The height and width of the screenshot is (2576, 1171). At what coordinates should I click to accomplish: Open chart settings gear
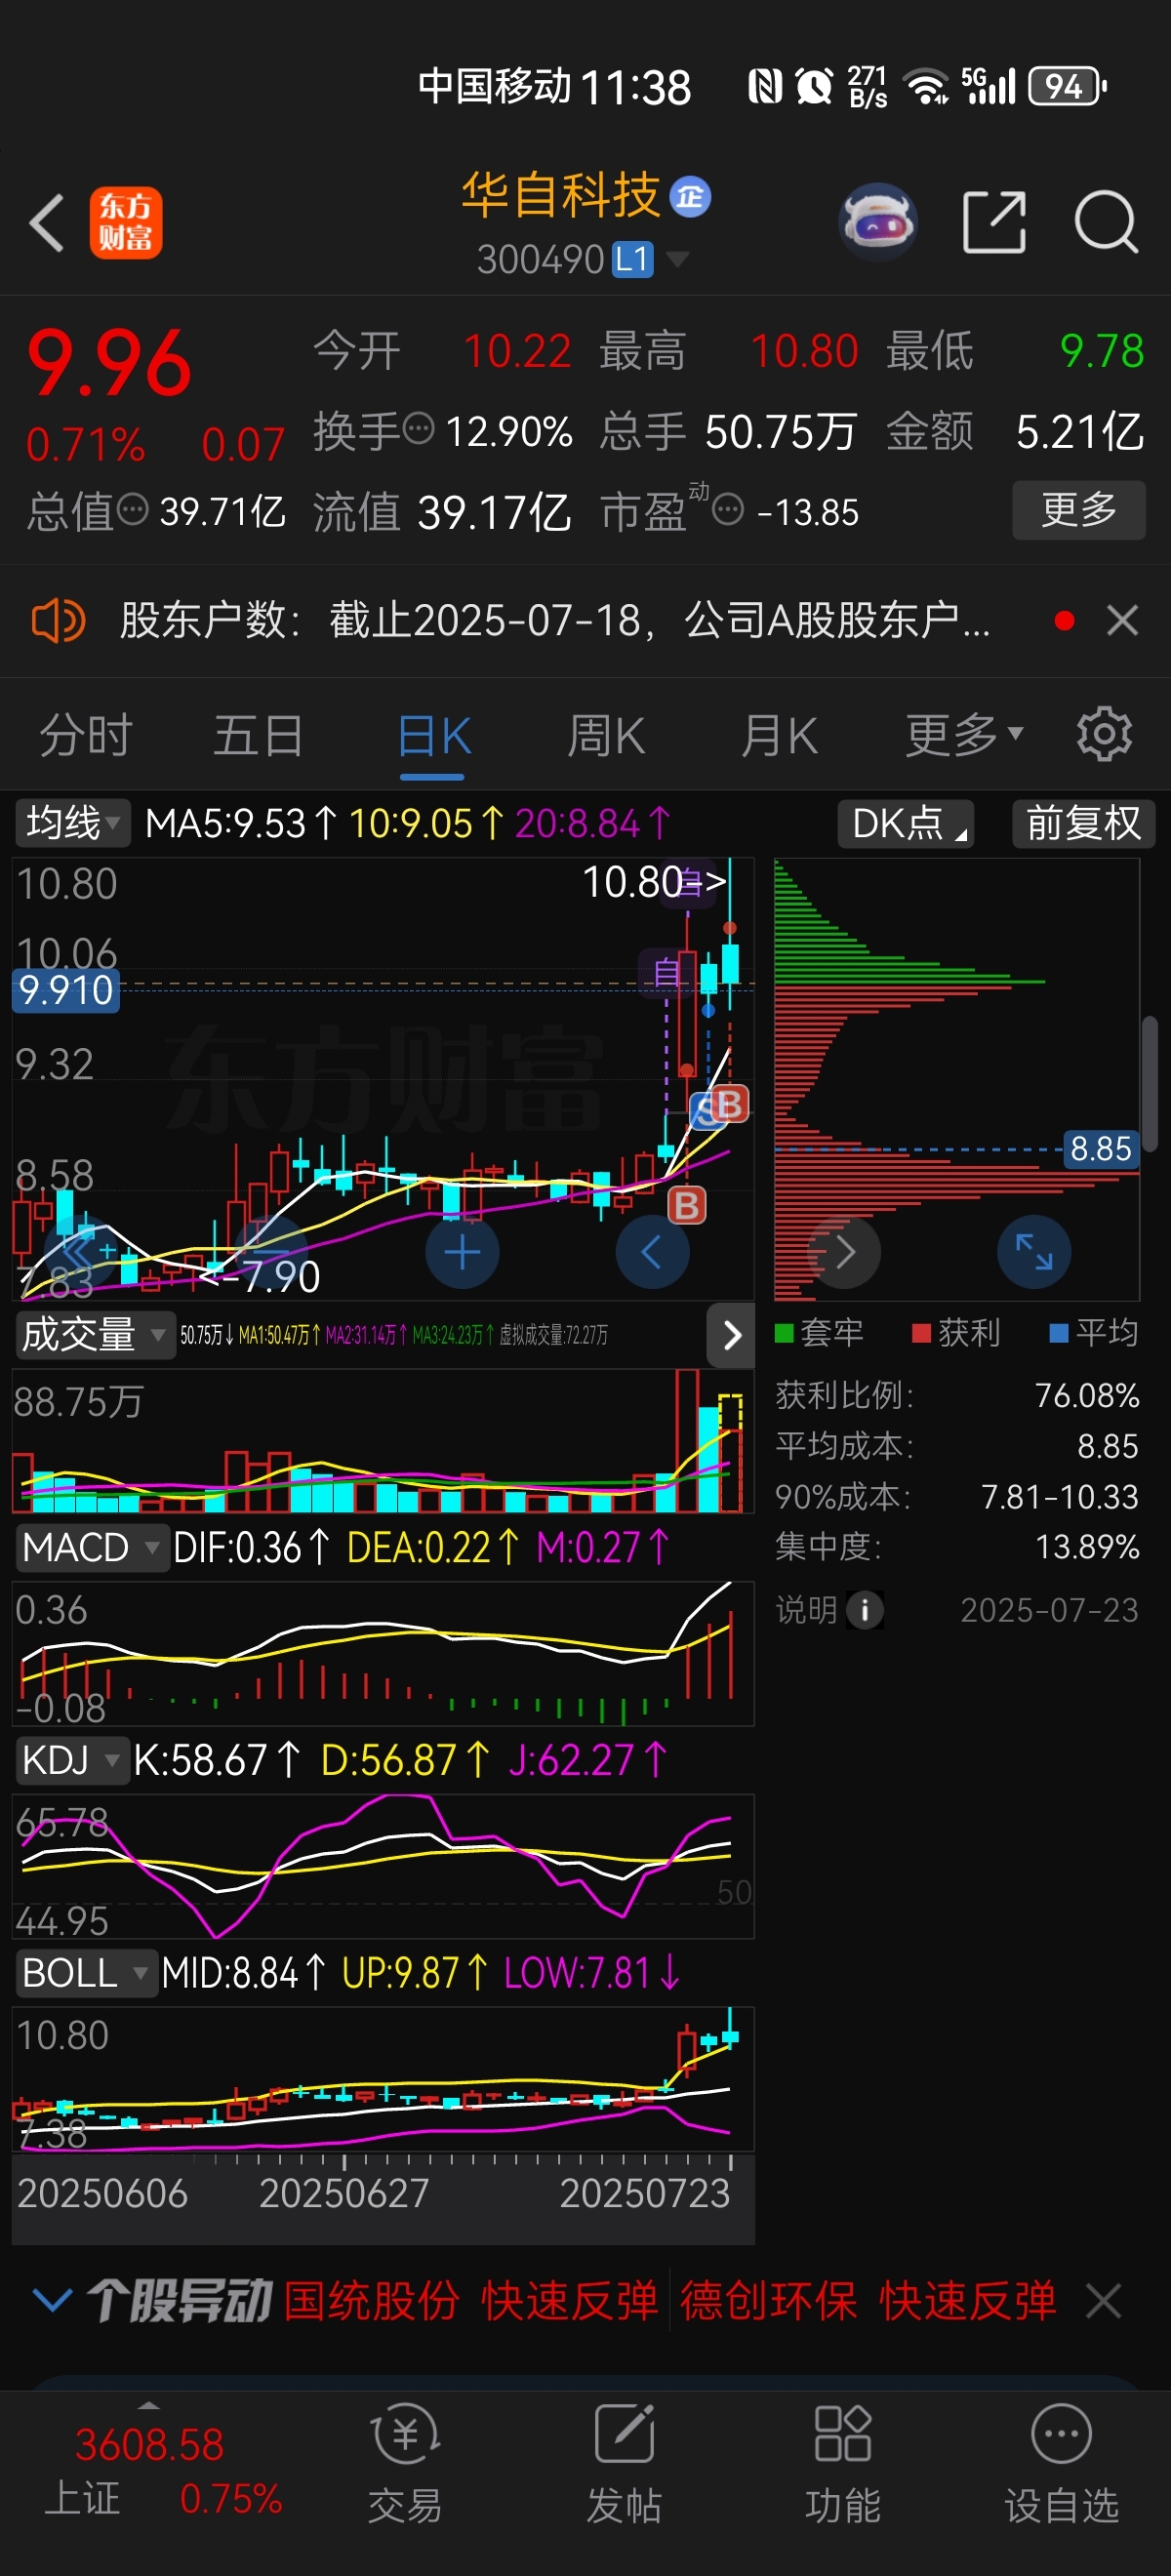(1104, 735)
